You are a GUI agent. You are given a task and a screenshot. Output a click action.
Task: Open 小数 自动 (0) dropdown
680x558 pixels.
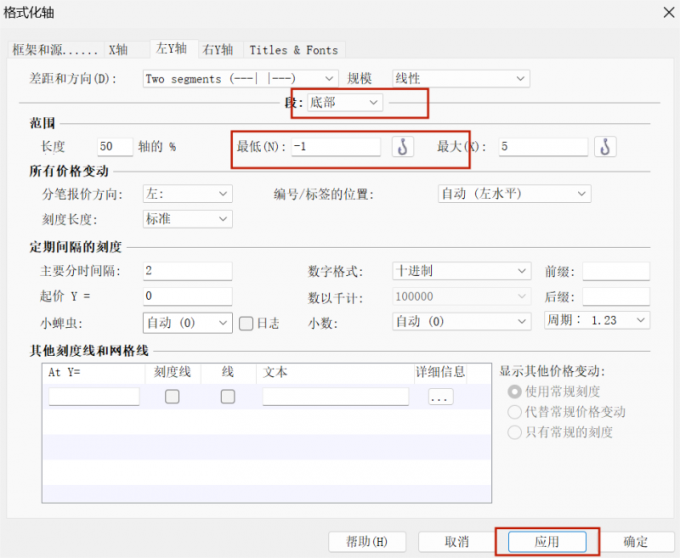point(461,321)
